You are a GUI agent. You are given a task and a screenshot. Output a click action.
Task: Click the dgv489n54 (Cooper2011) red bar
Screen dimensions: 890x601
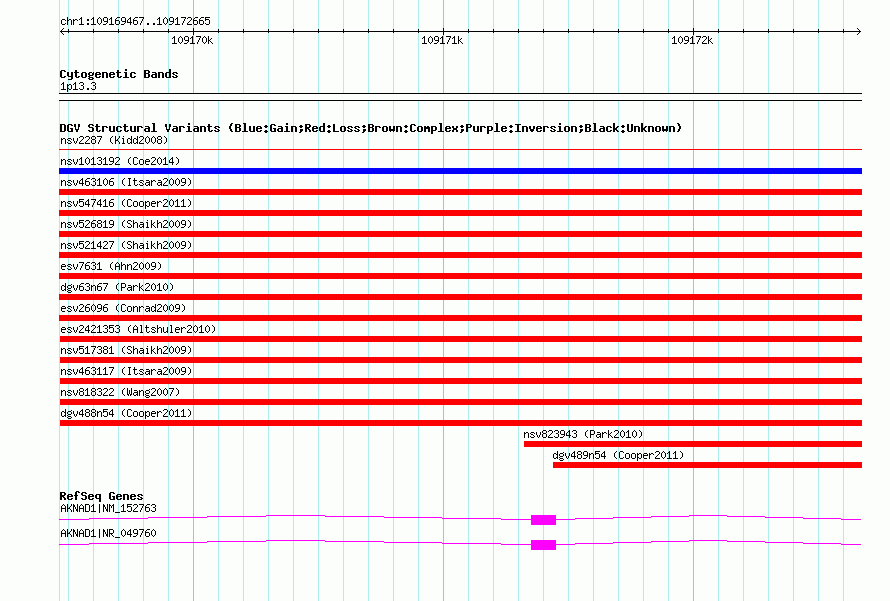tap(707, 465)
